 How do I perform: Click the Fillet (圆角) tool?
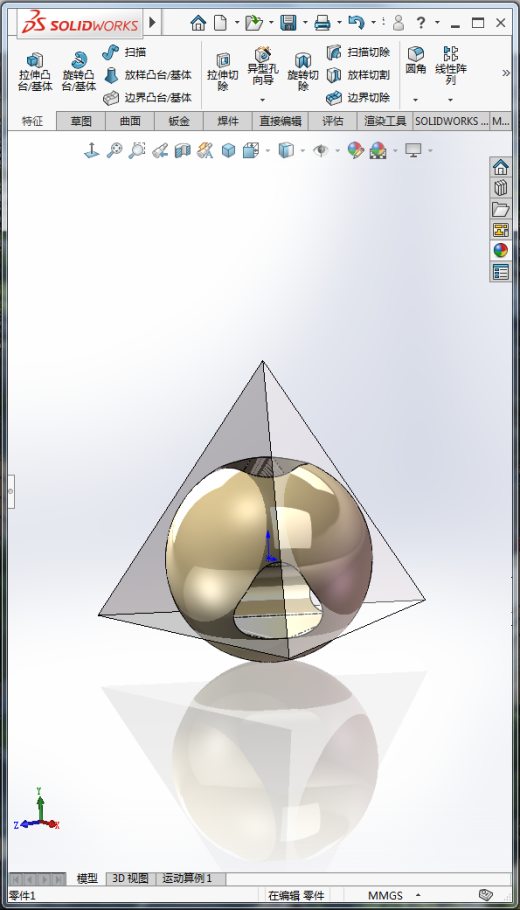click(x=416, y=61)
